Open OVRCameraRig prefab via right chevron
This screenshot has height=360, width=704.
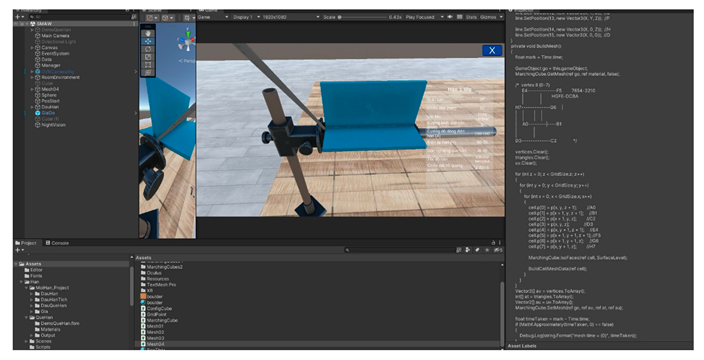tap(136, 71)
